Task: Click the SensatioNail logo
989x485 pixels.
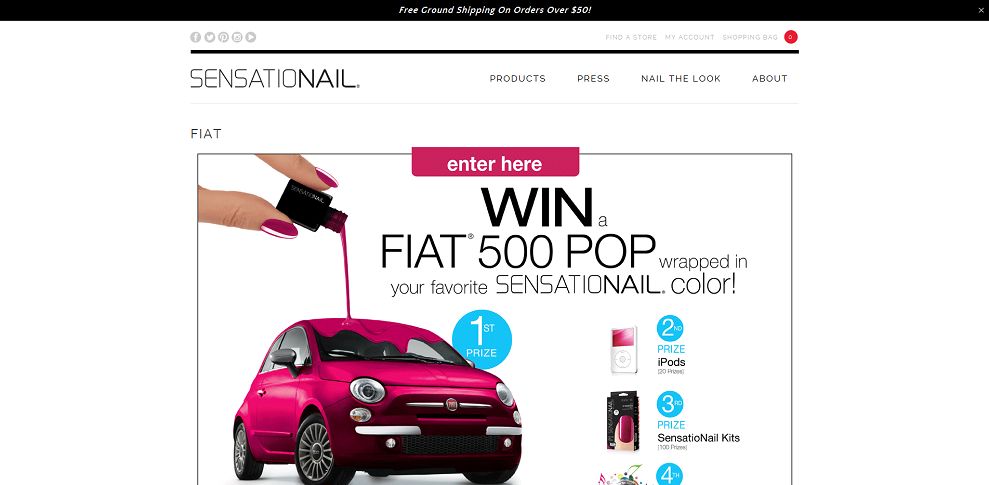Action: 275,78
